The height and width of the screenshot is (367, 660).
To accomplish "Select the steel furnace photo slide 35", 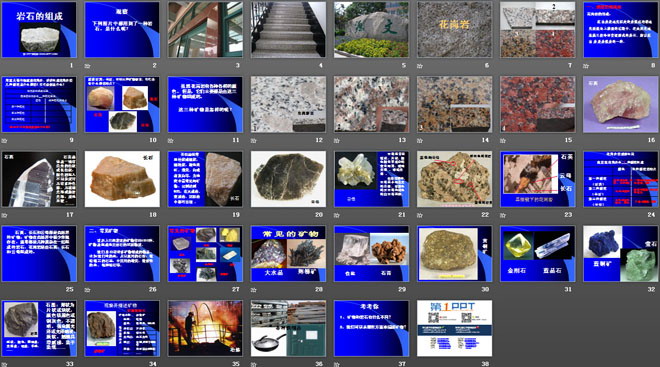I will (205, 328).
